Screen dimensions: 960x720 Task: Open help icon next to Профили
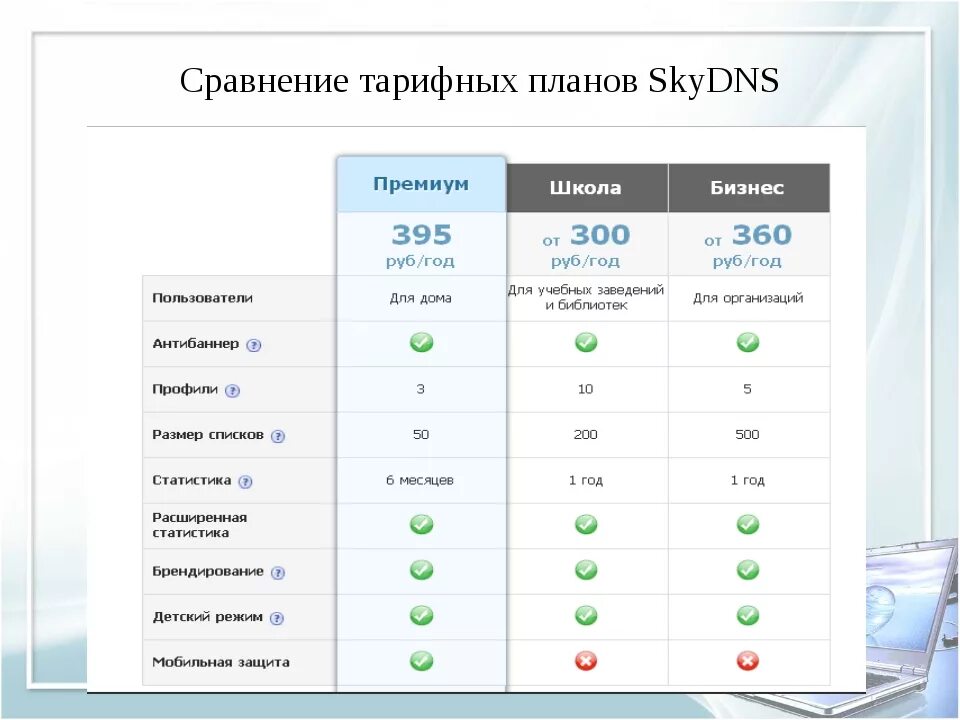(x=232, y=391)
